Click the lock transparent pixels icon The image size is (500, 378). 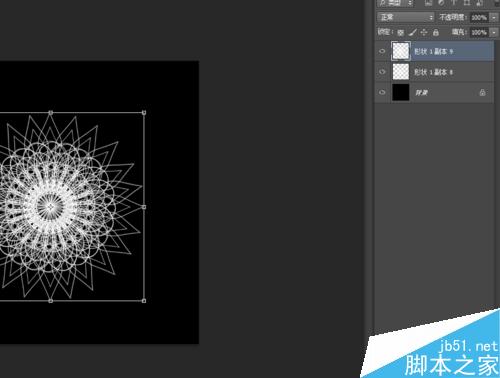point(401,33)
